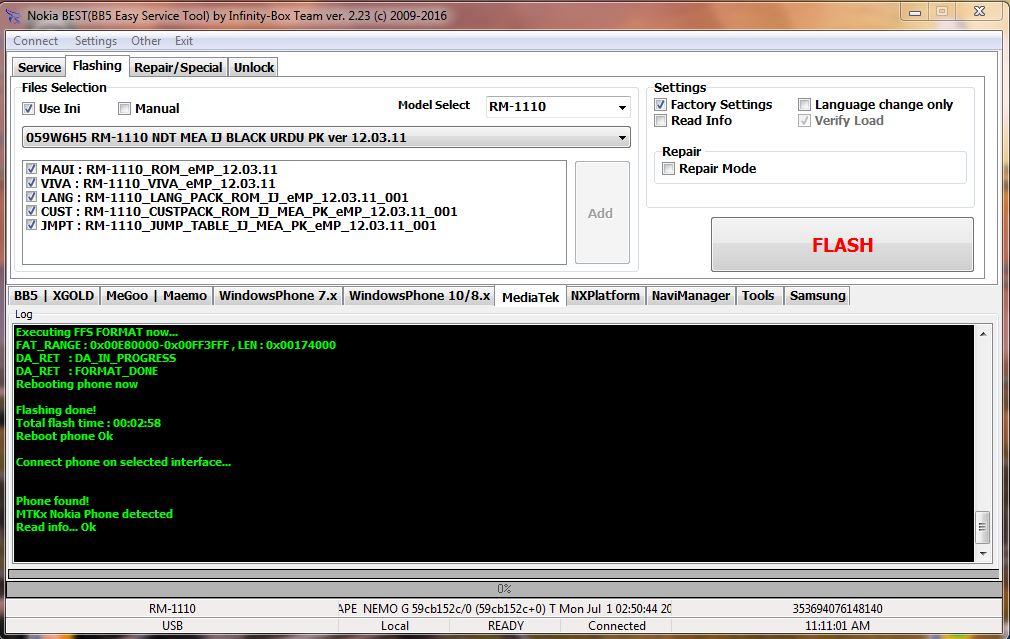
Task: Click the 'MTKx Nokia Phone detected' log line
Action: (x=94, y=514)
